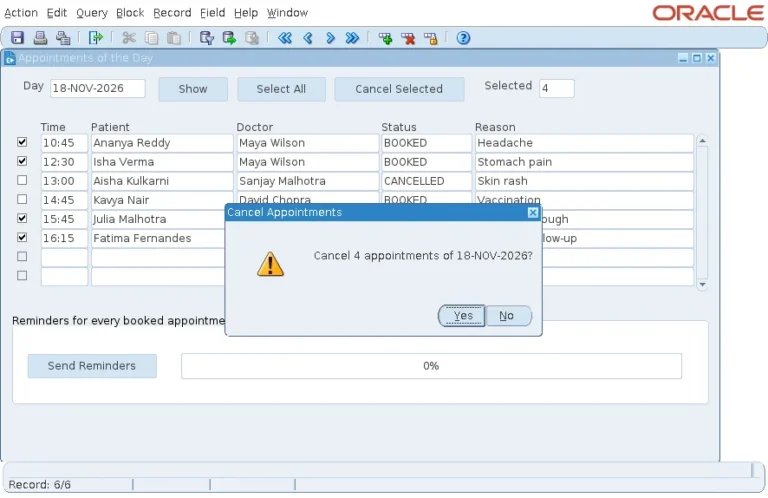
Task: Click the Copy icon
Action: click(151, 38)
